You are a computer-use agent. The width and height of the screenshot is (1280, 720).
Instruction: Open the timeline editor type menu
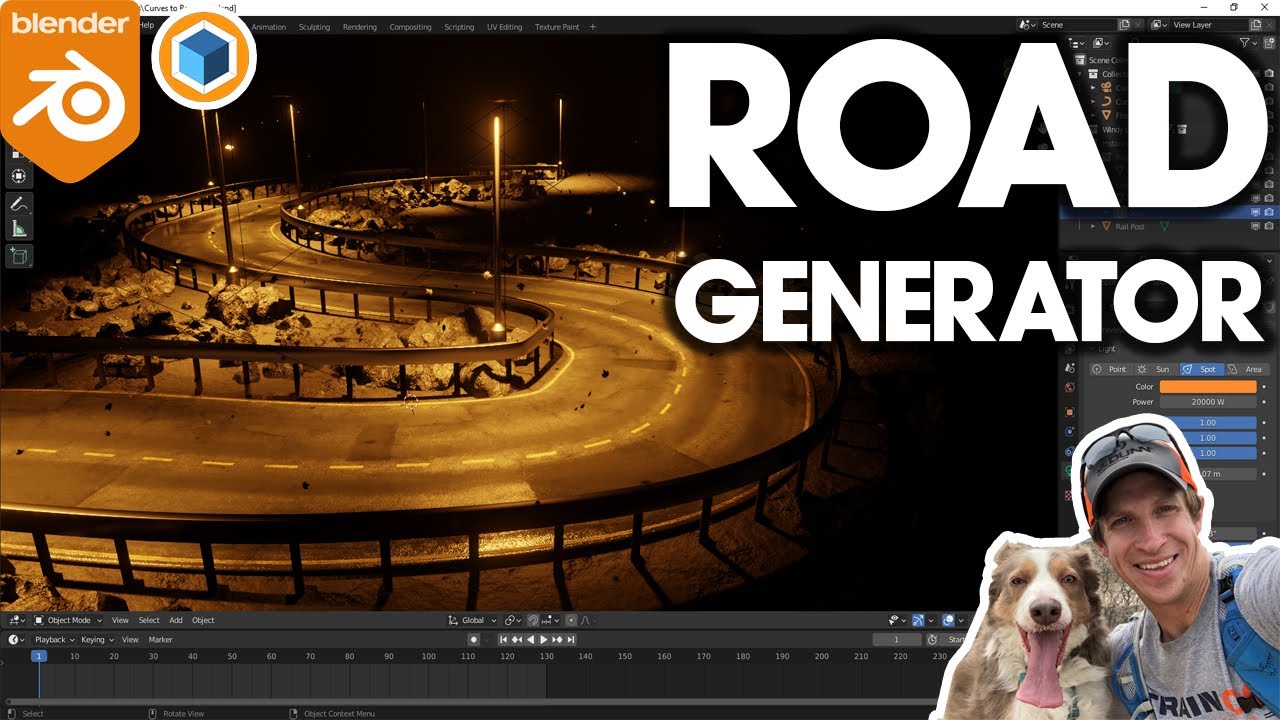17,639
